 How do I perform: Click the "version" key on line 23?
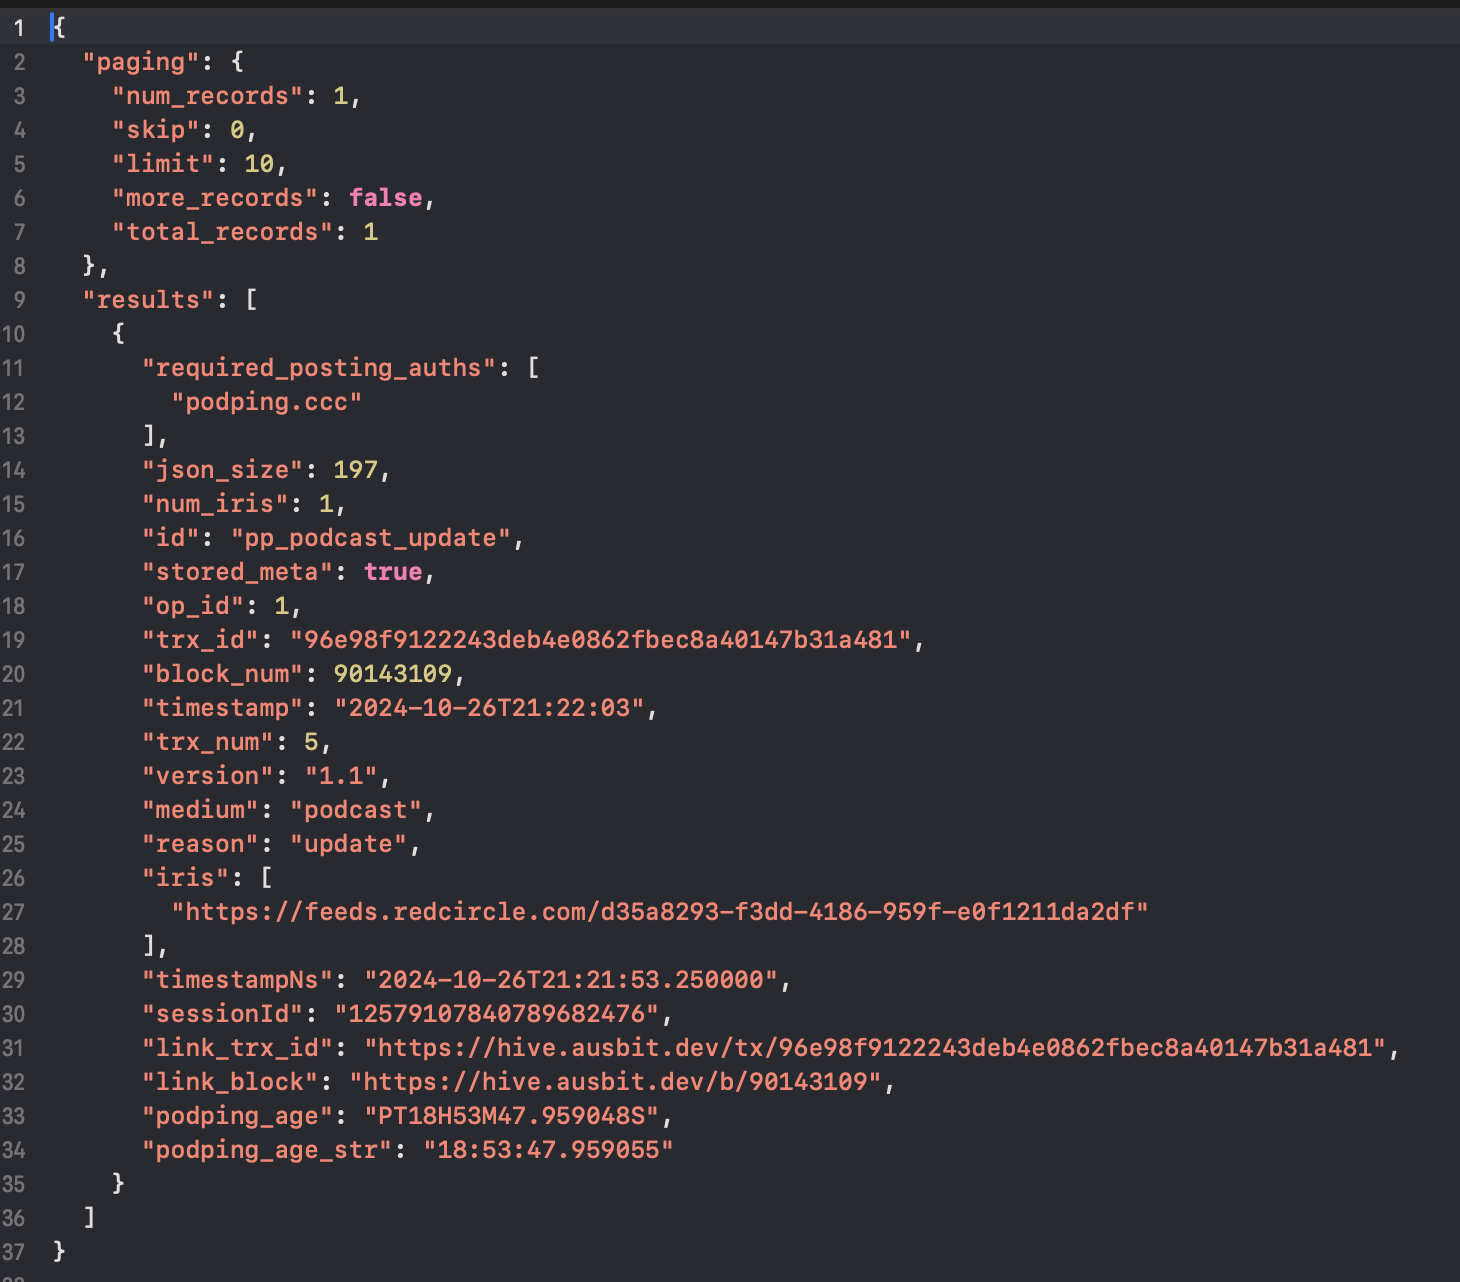[x=208, y=776]
